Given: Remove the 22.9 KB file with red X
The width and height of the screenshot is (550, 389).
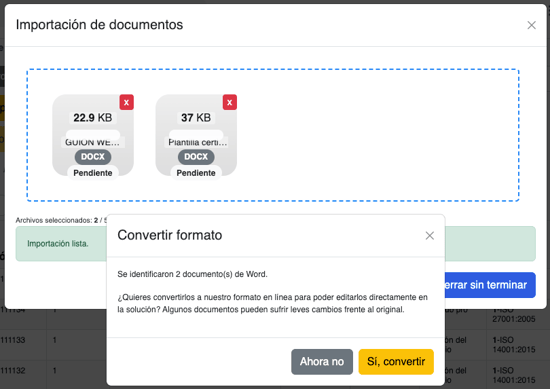Looking at the screenshot, I should pyautogui.click(x=127, y=102).
